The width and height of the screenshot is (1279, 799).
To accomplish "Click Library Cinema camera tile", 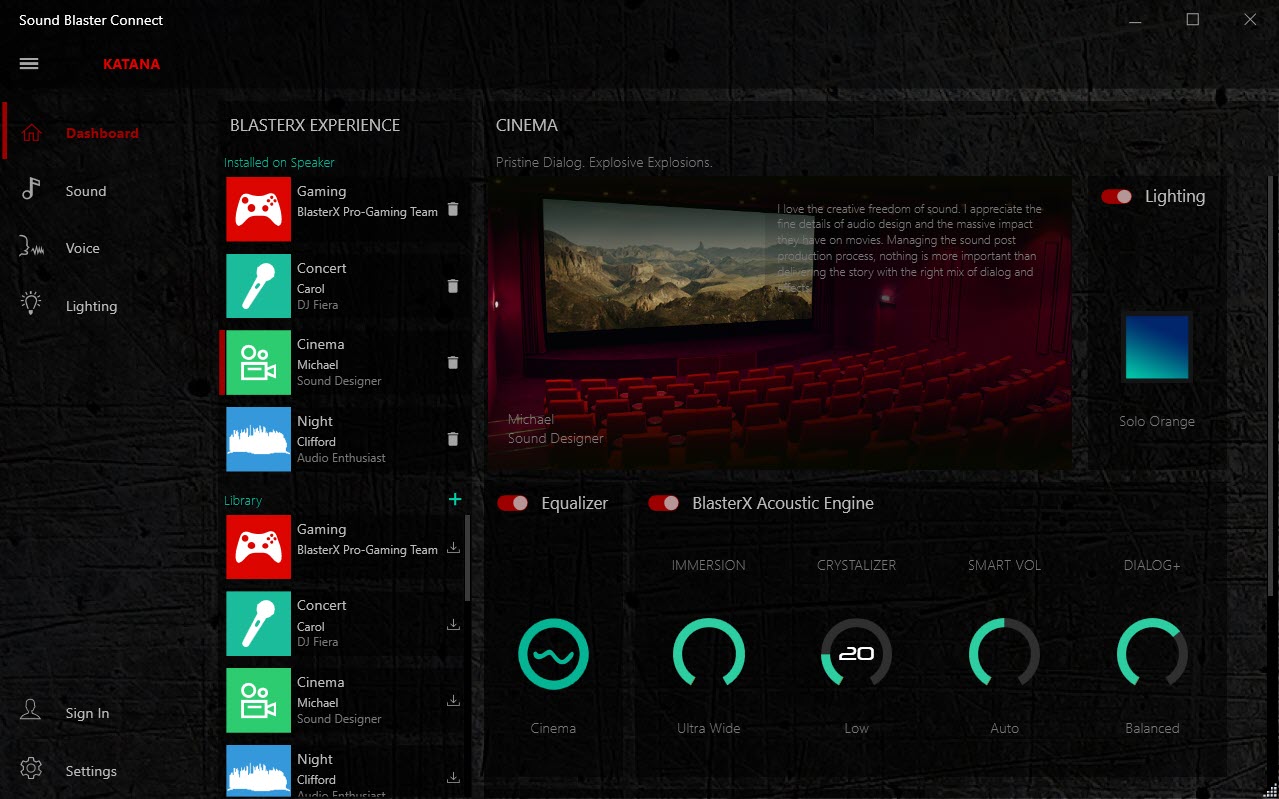I will pyautogui.click(x=258, y=701).
